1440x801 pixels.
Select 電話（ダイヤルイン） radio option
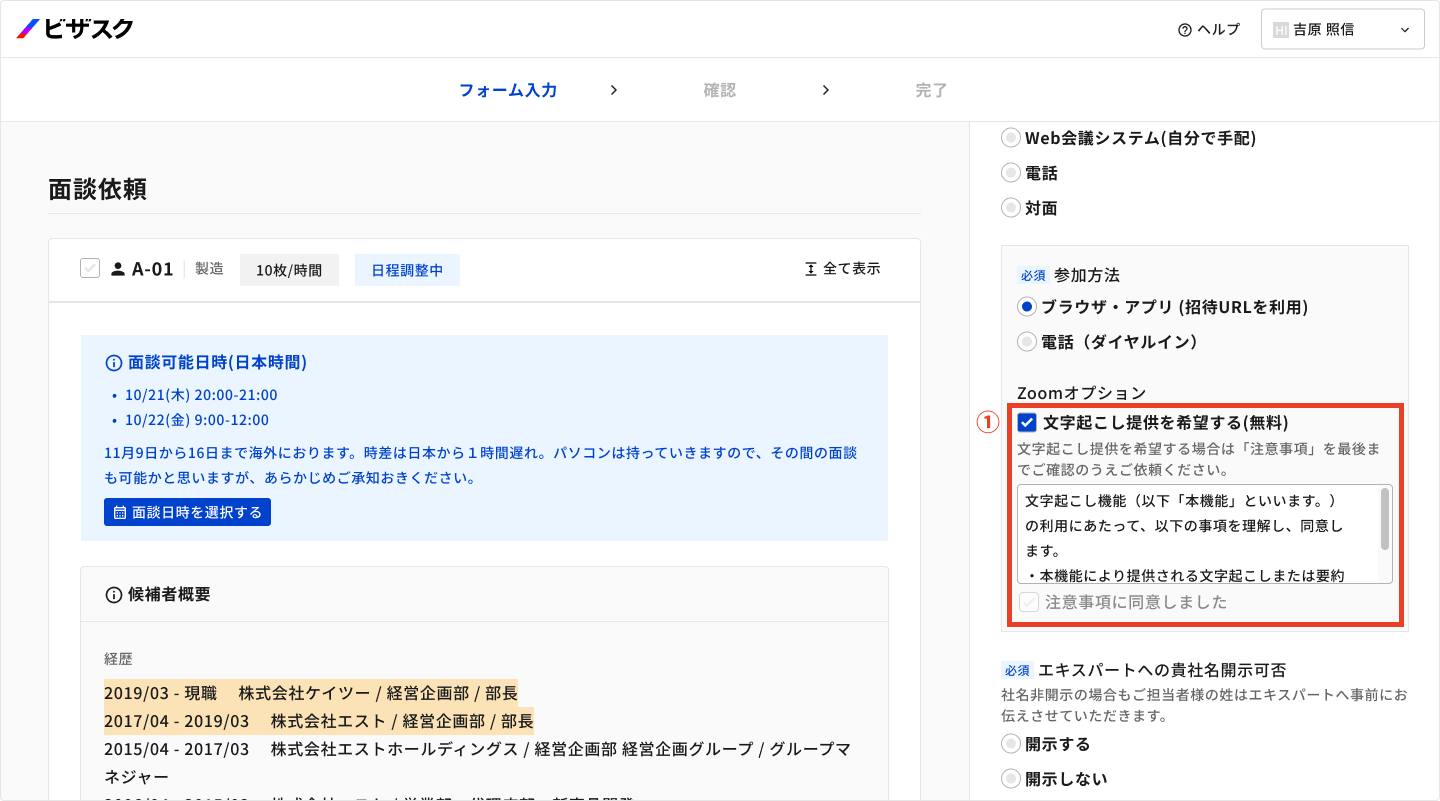click(x=1027, y=342)
